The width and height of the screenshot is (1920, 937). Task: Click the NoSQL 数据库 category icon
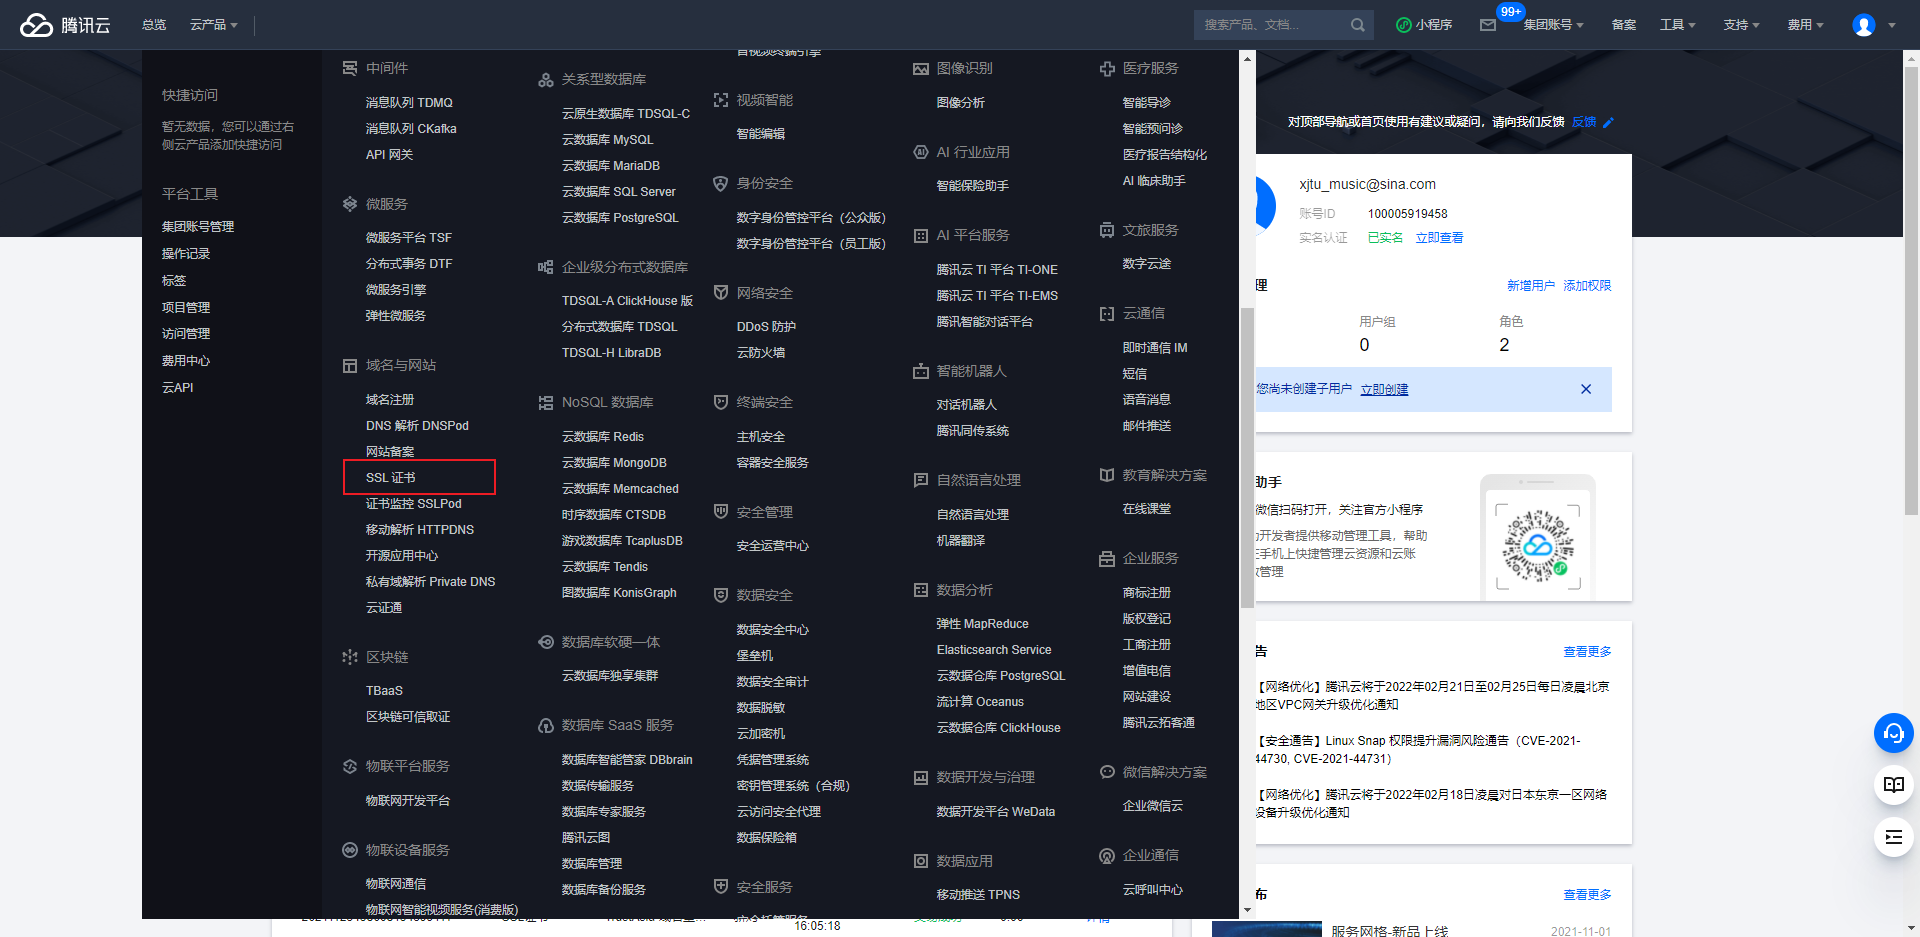[x=546, y=403]
